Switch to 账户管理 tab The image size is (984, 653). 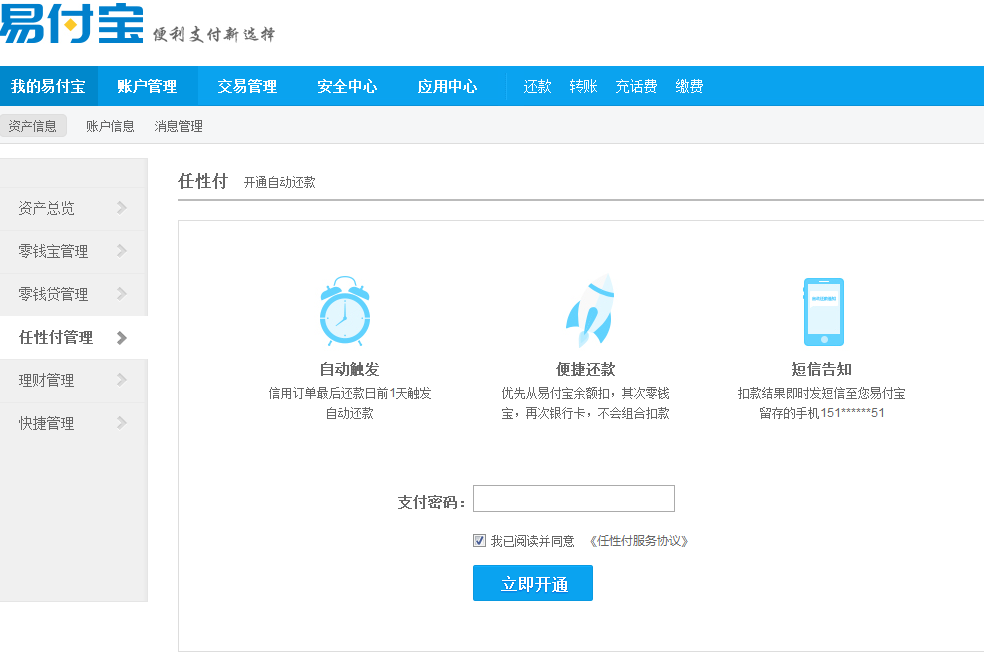coord(147,86)
